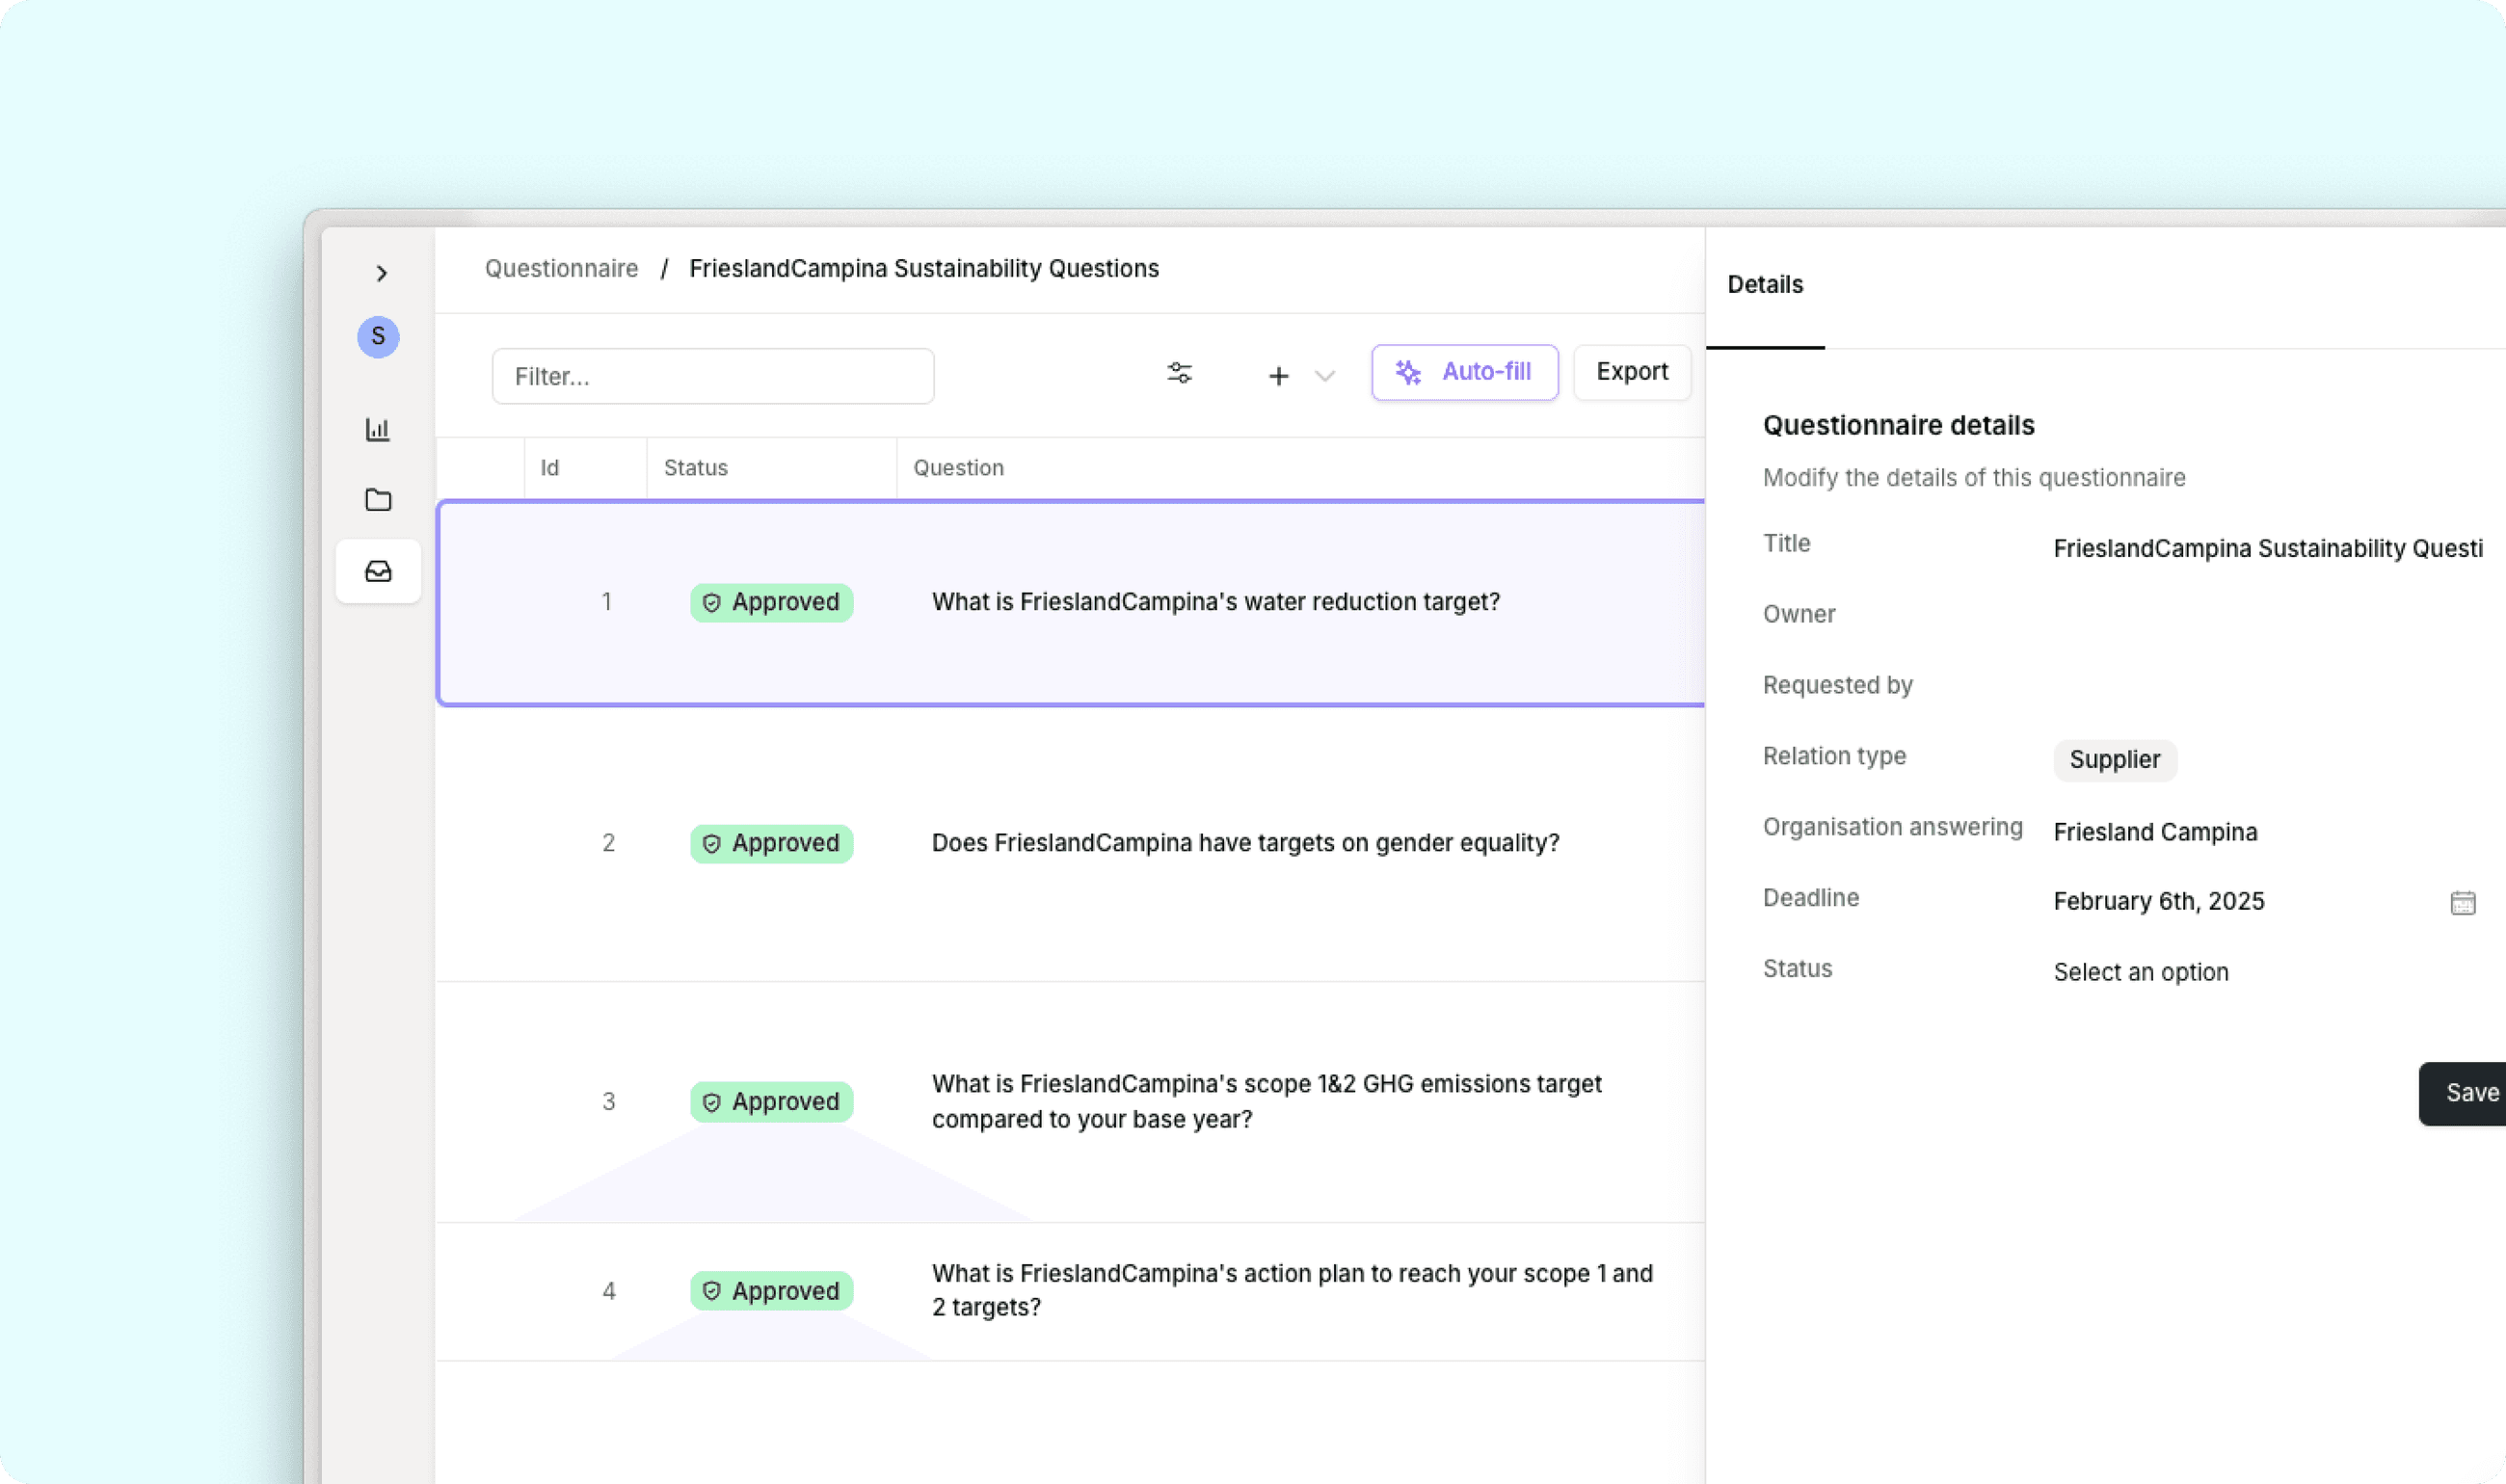
Task: Click the Auto-fill button
Action: 1464,372
